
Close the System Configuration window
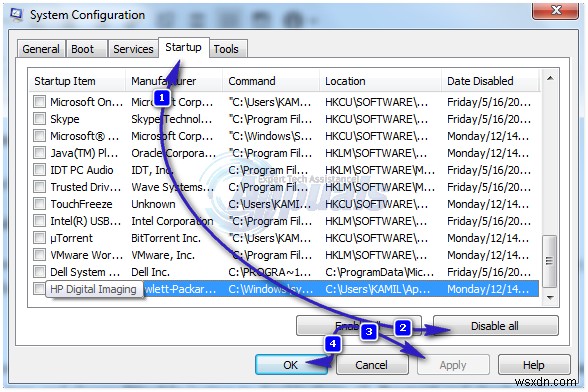555,11
